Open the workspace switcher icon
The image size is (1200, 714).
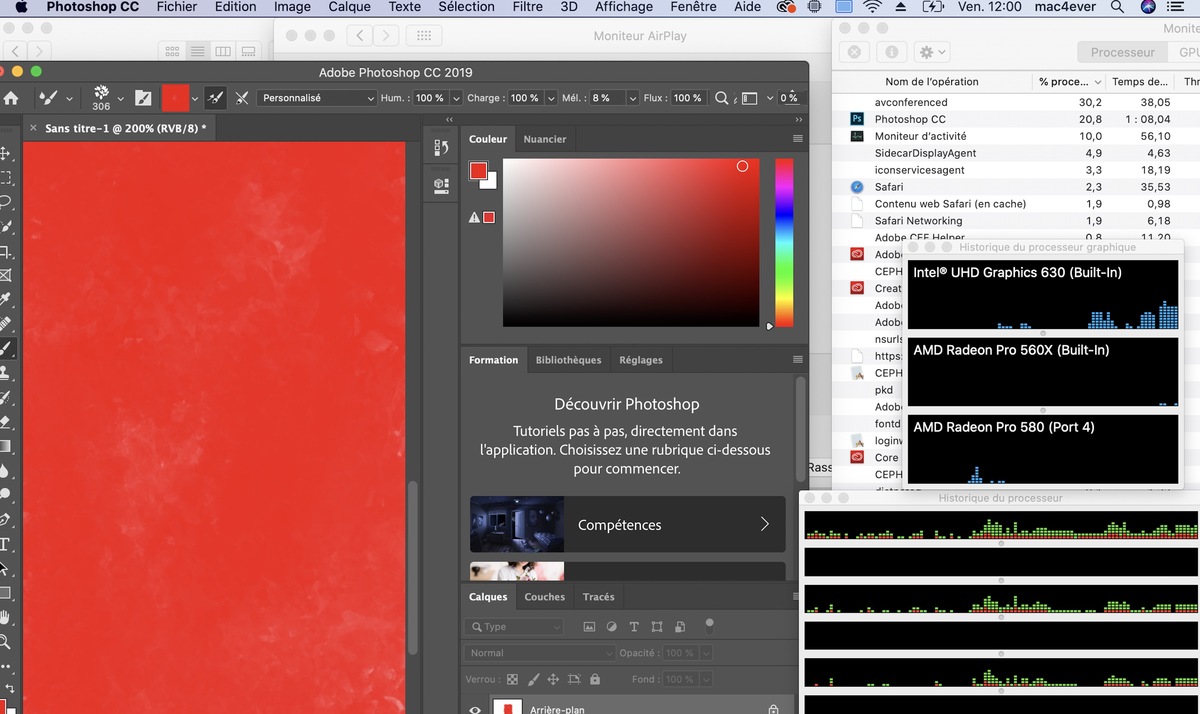click(x=751, y=98)
